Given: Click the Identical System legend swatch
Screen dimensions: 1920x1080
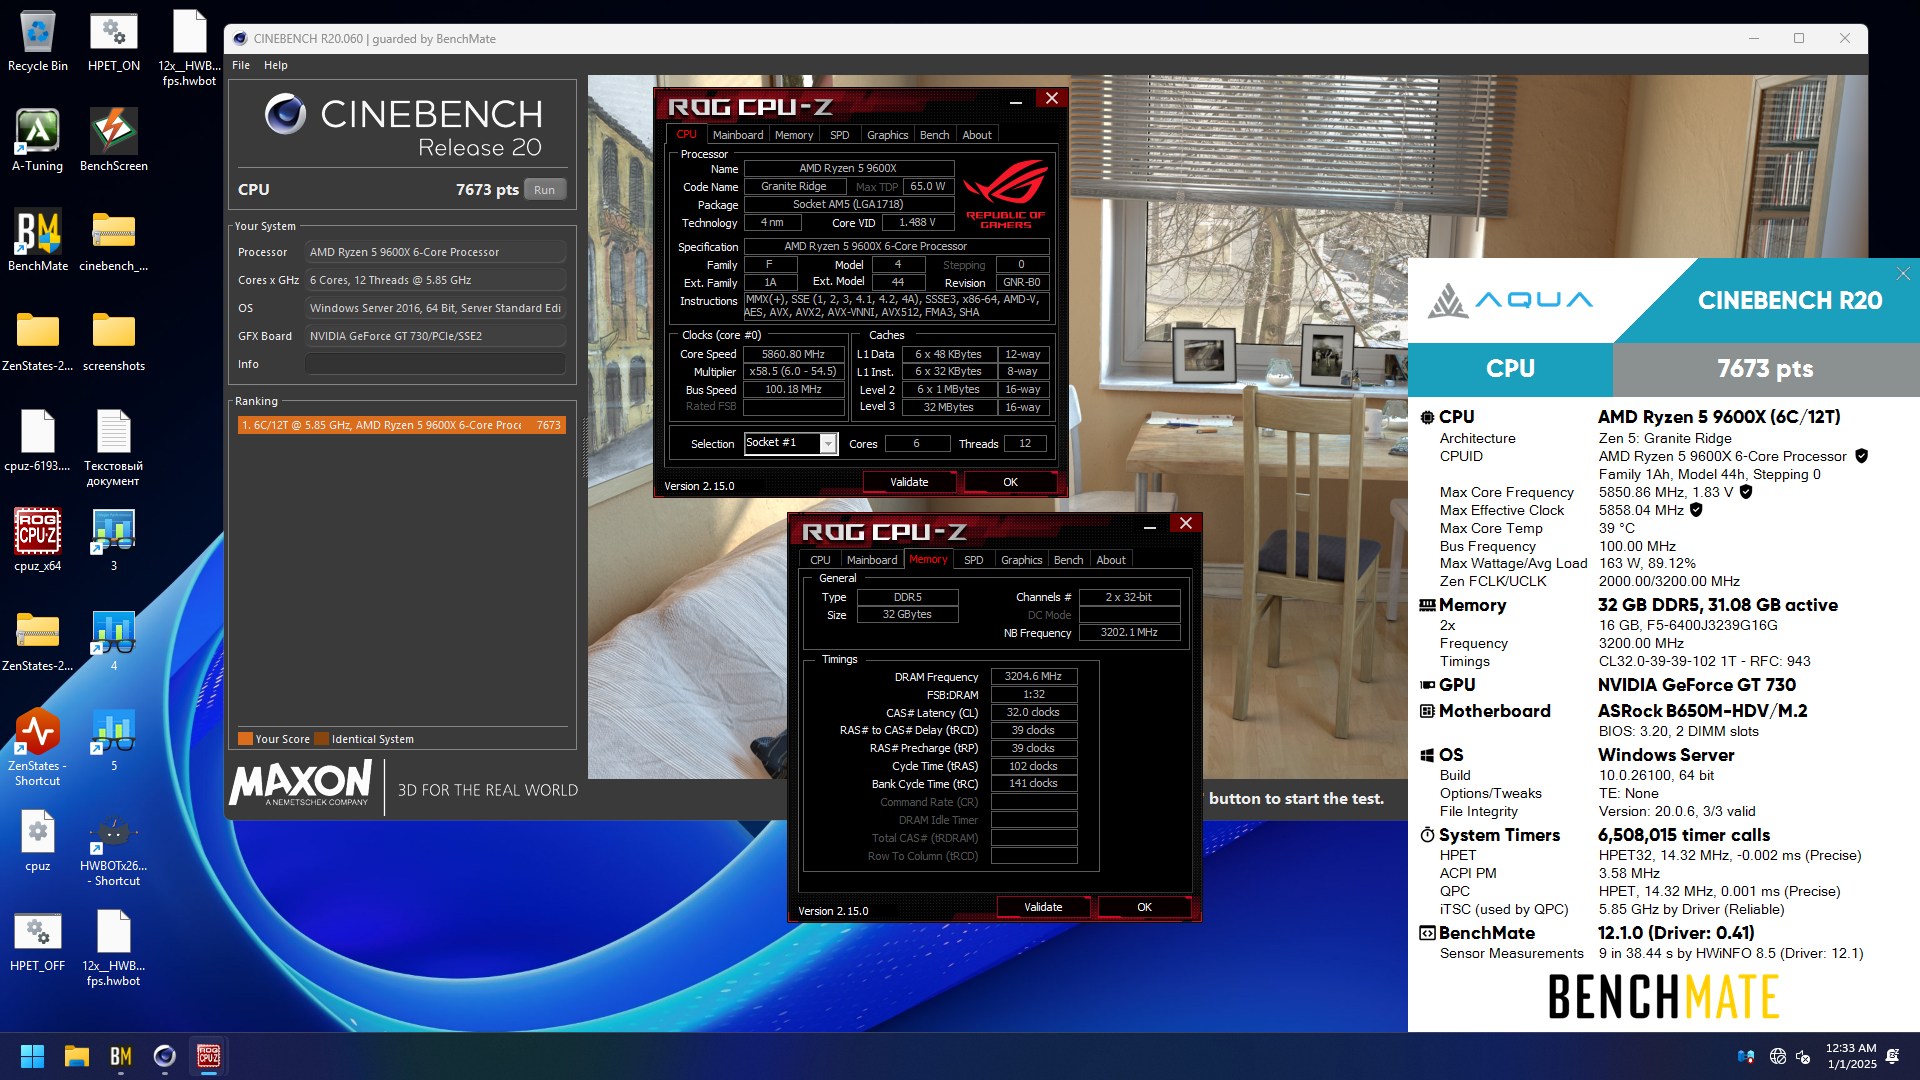Looking at the screenshot, I should [322, 739].
